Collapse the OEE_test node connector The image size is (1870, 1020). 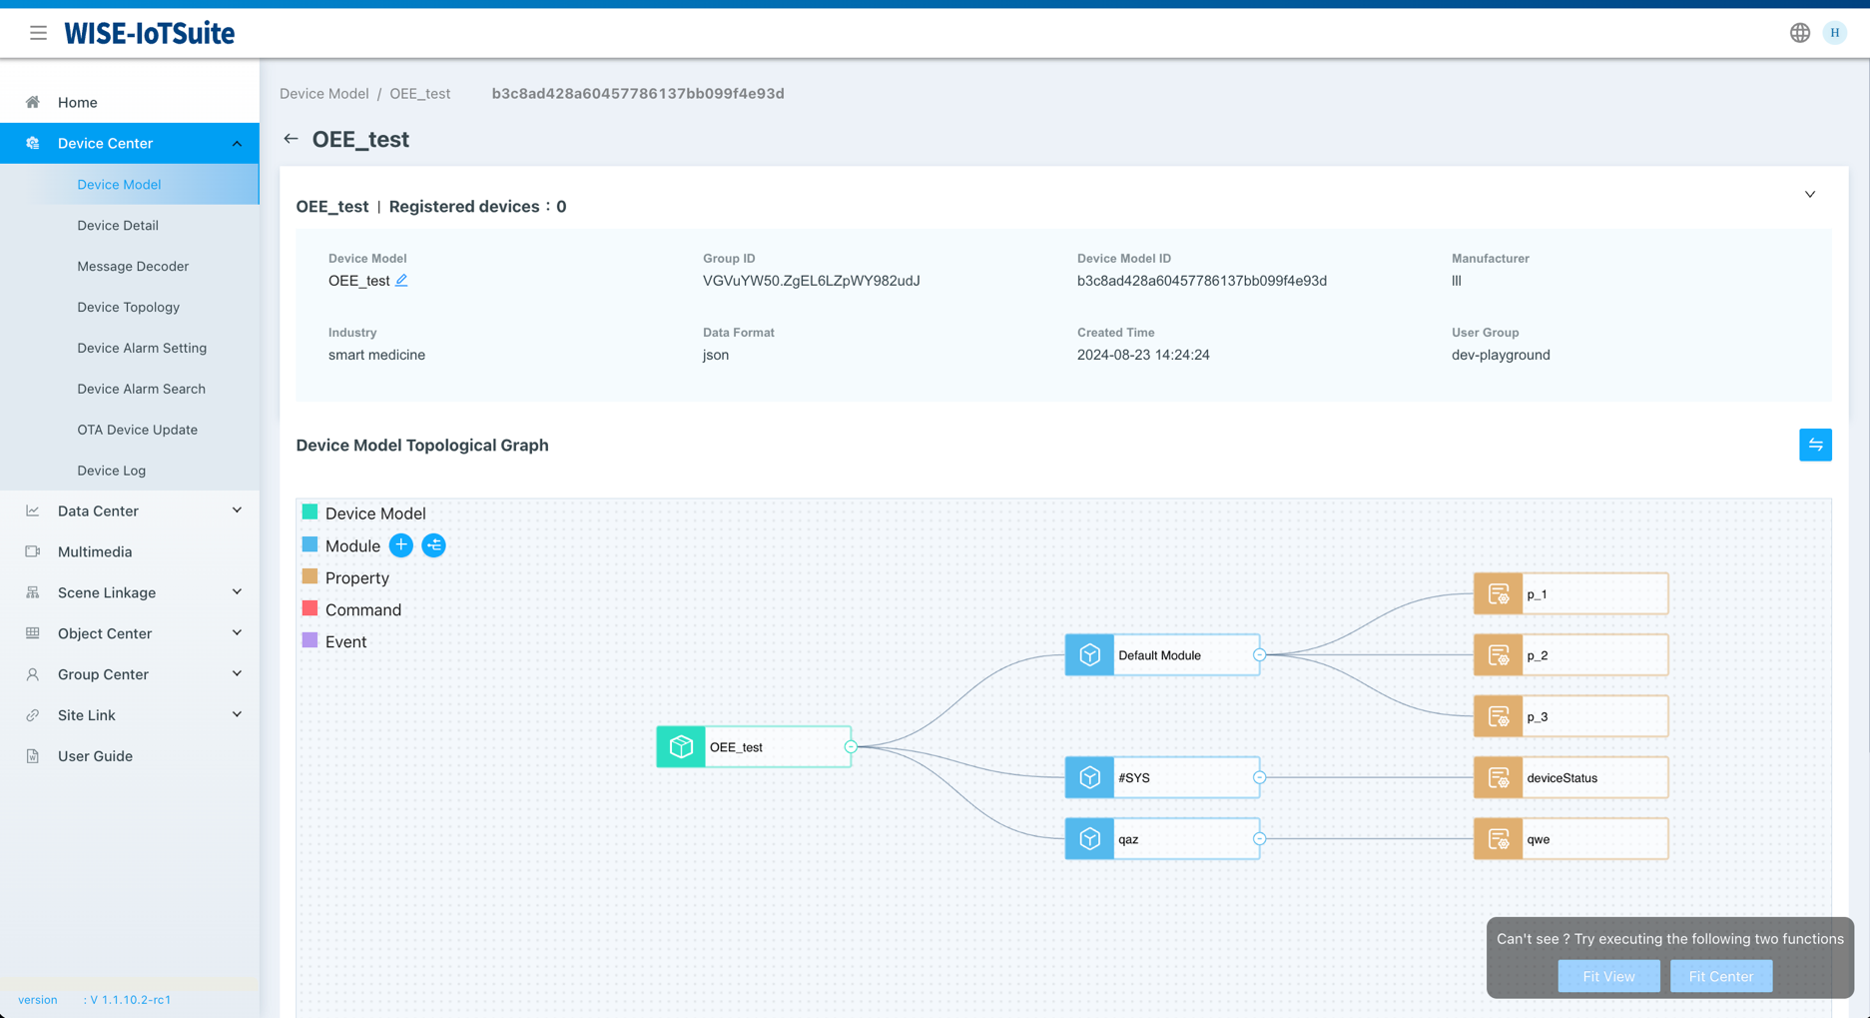[x=851, y=747]
